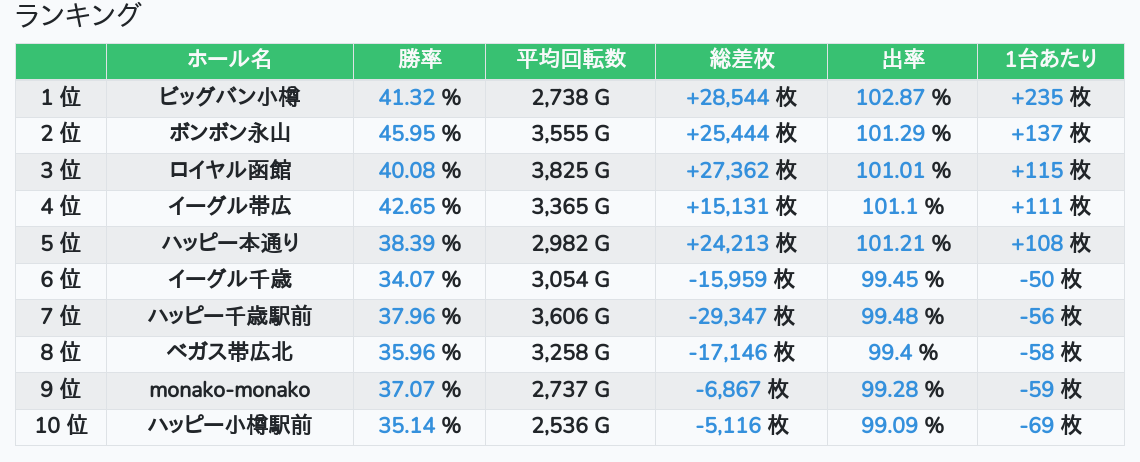Screen dimensions: 1140x462
Task: Click the 1台あたり column header
Action: tap(1050, 60)
